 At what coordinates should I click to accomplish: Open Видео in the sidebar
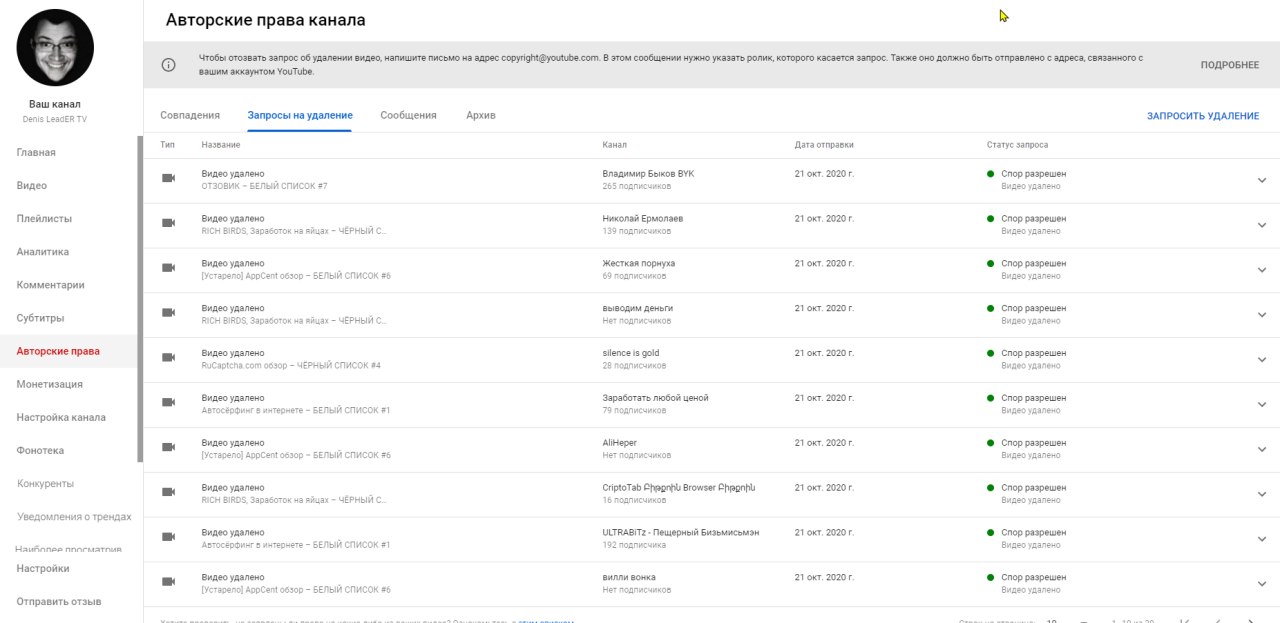tap(32, 185)
